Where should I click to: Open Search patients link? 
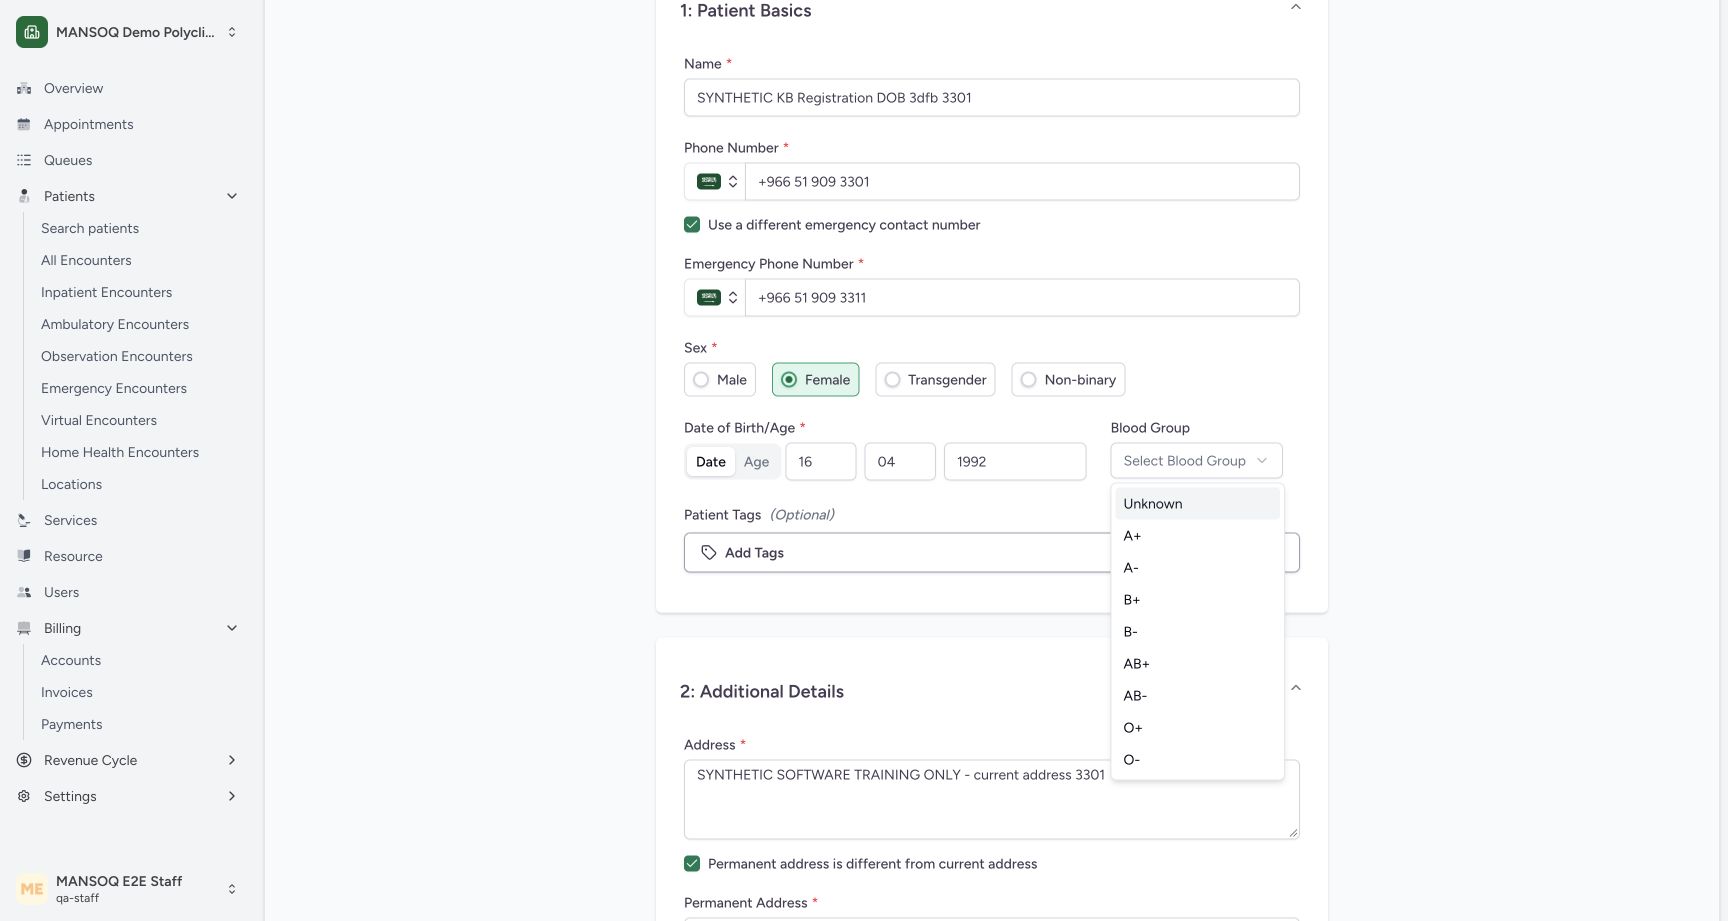pyautogui.click(x=90, y=228)
